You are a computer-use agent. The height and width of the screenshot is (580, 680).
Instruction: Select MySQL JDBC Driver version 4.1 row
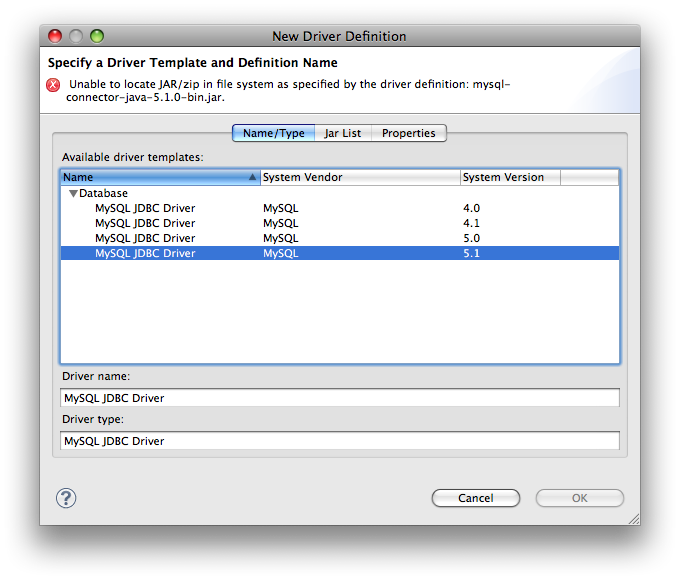point(340,223)
